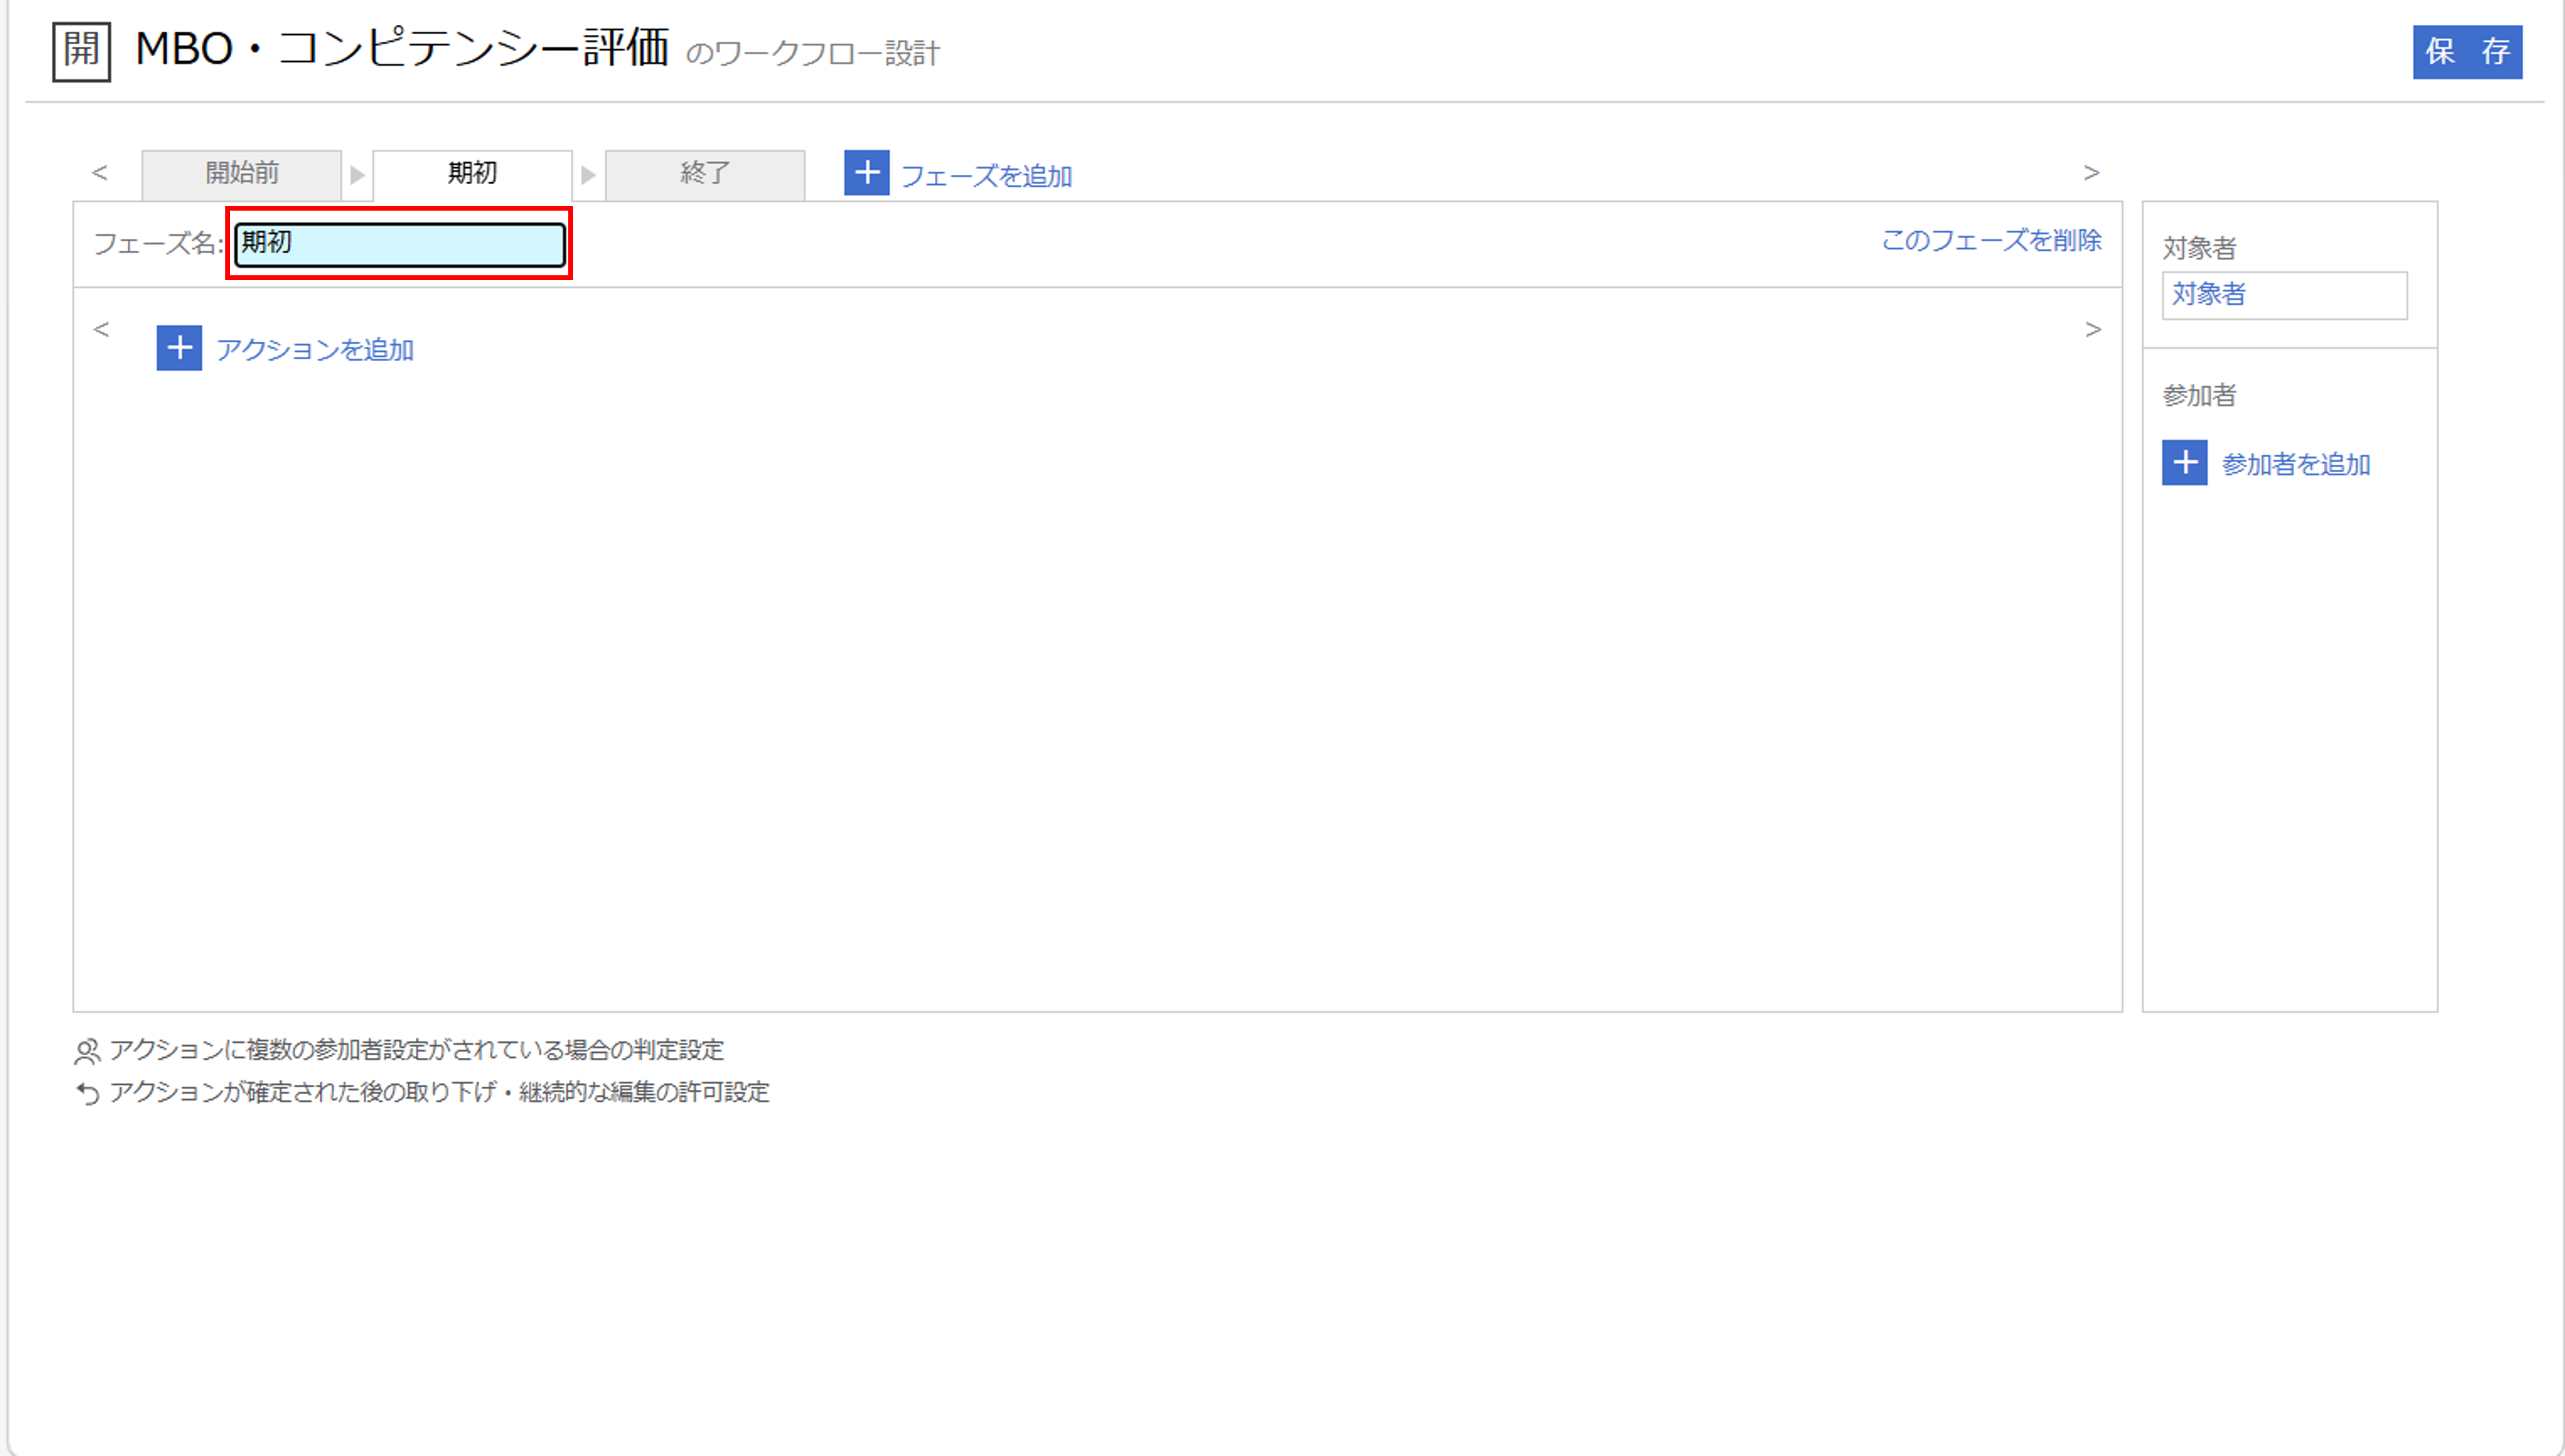
Task: Click the 保存 button
Action: (2467, 51)
